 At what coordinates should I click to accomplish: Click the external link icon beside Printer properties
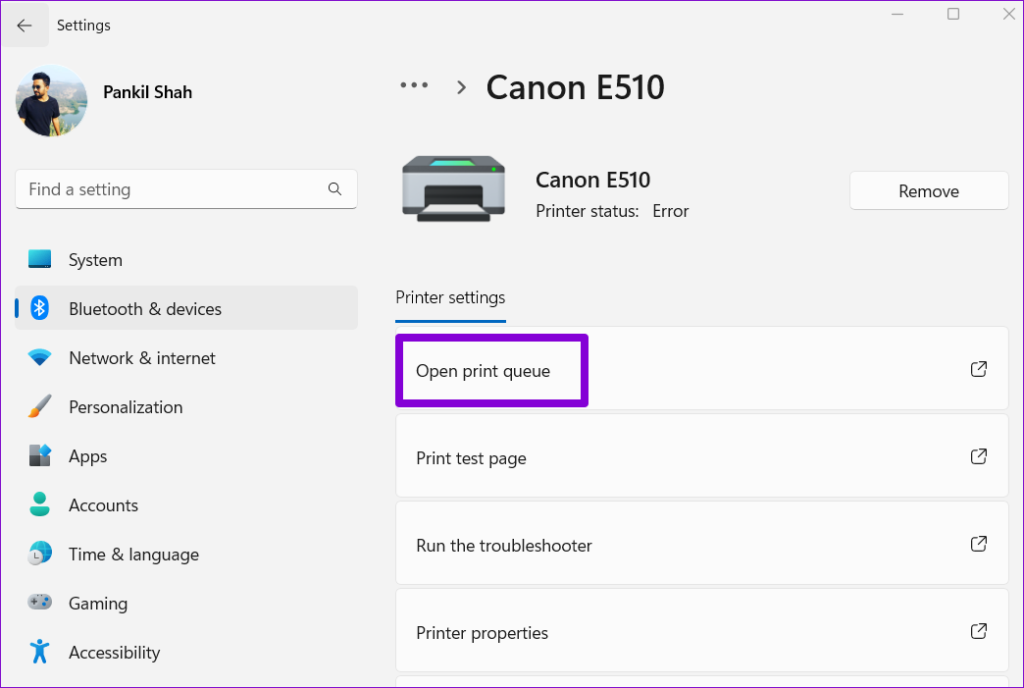point(978,632)
